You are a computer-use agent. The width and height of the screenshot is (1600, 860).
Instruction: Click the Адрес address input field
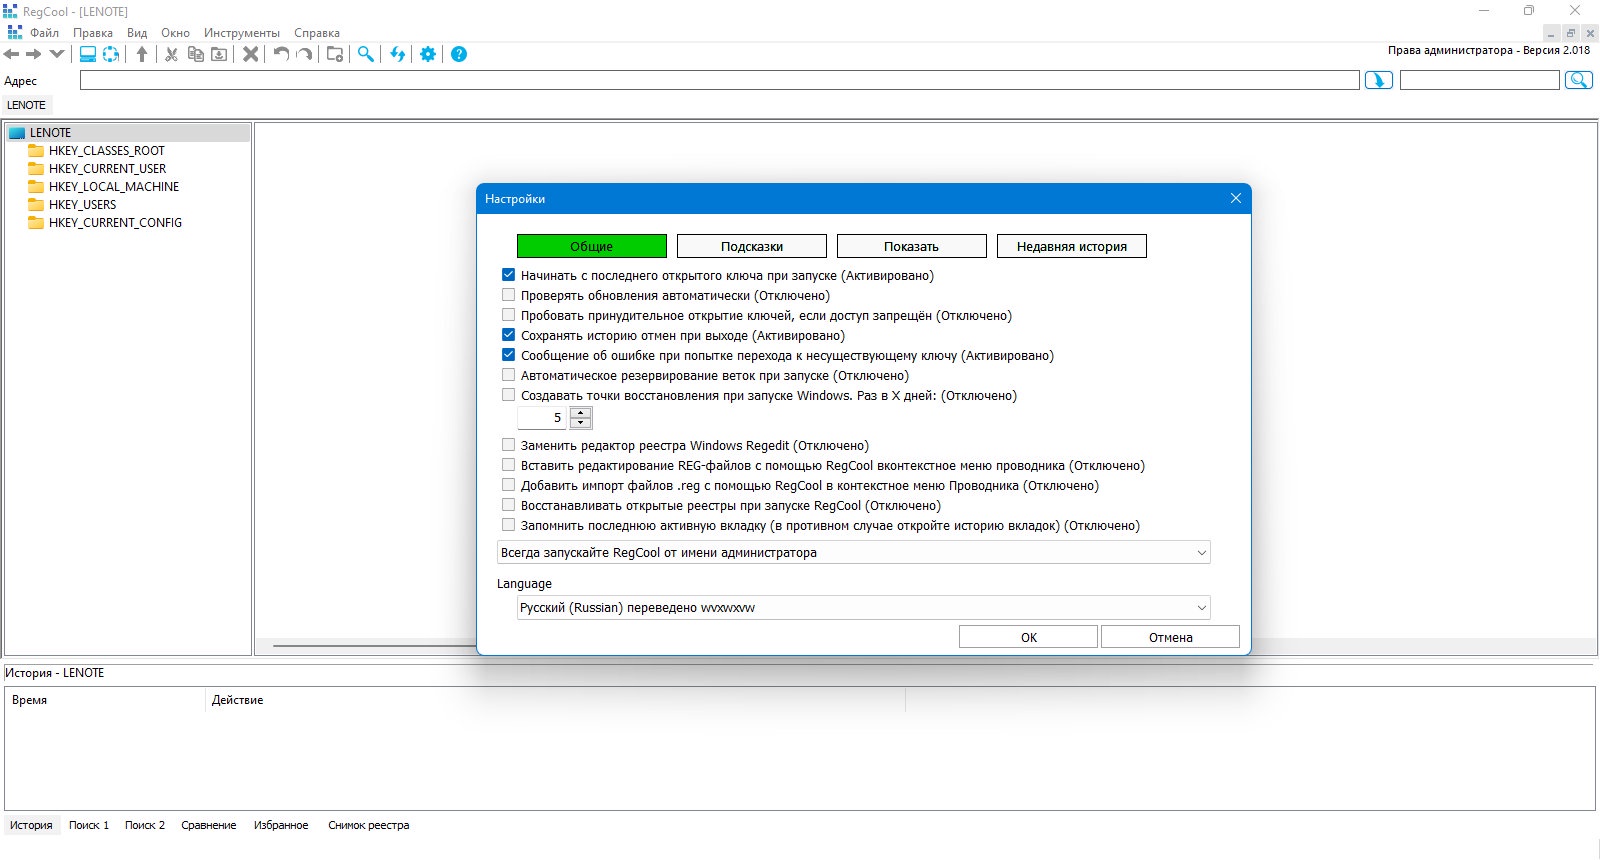[720, 80]
